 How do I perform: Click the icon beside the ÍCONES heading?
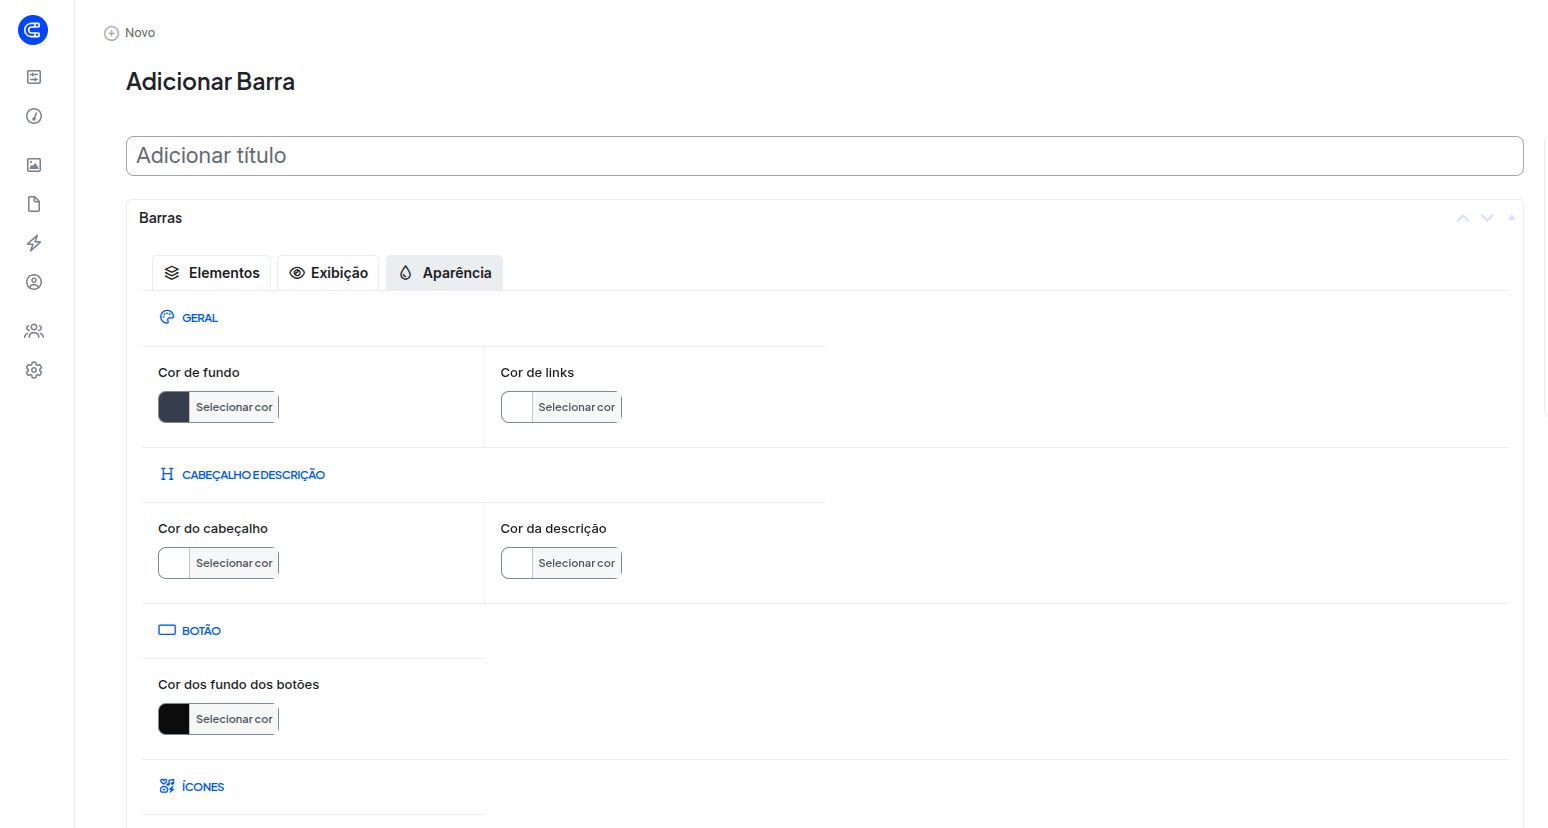[167, 786]
